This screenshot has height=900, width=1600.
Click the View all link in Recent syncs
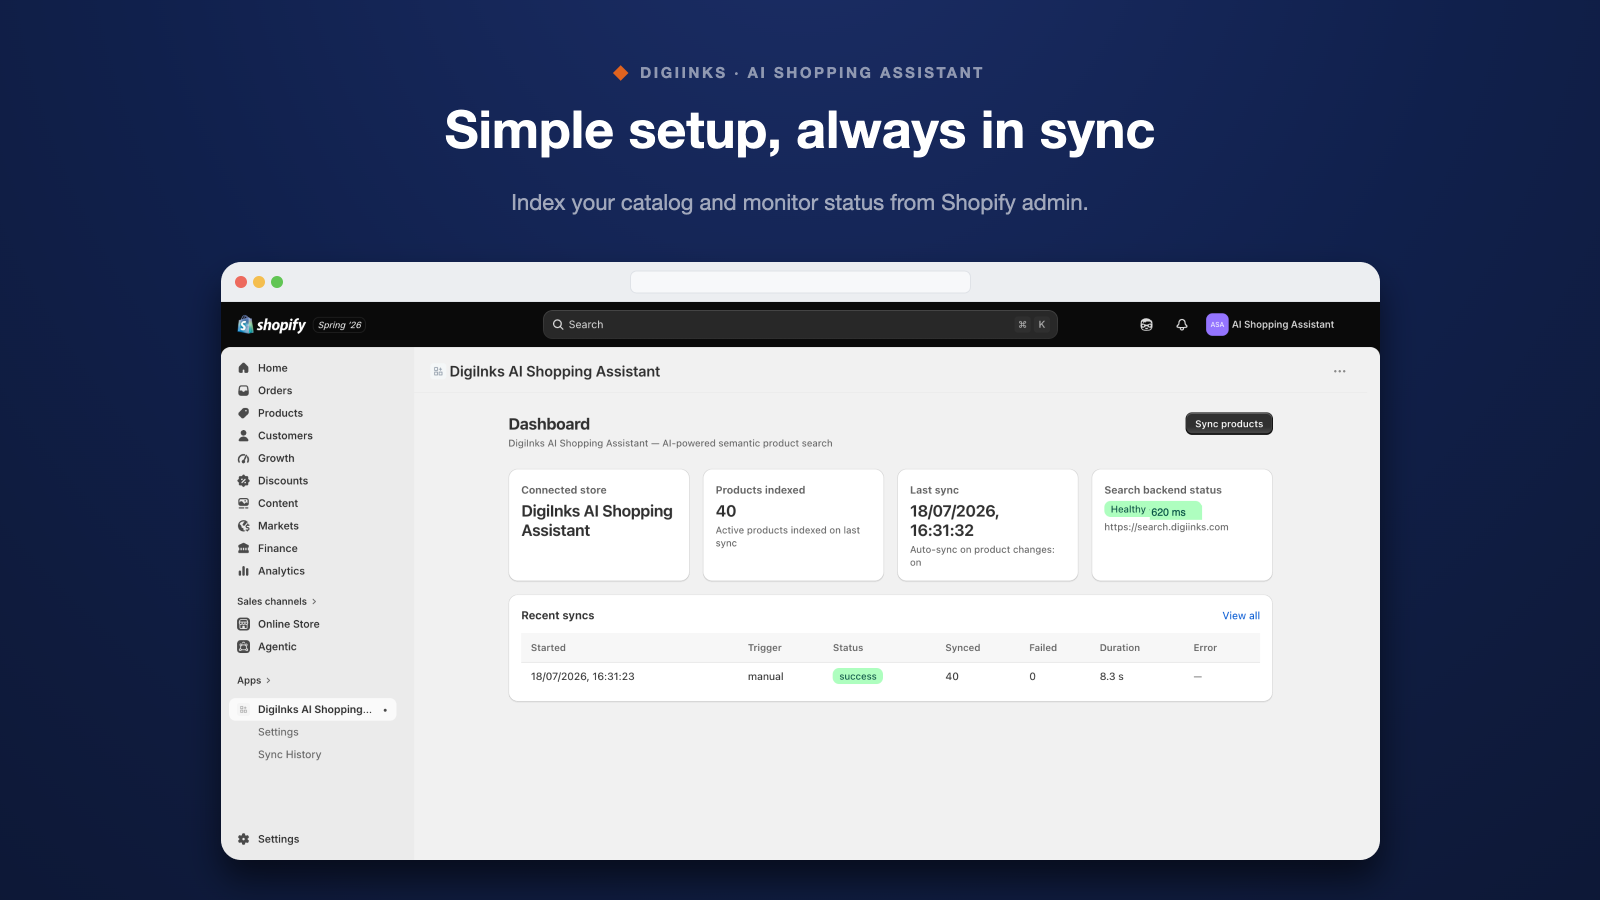click(x=1241, y=616)
